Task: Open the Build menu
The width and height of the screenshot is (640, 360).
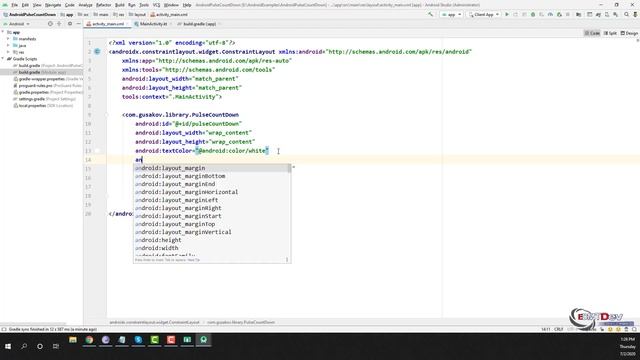Action: (120, 5)
